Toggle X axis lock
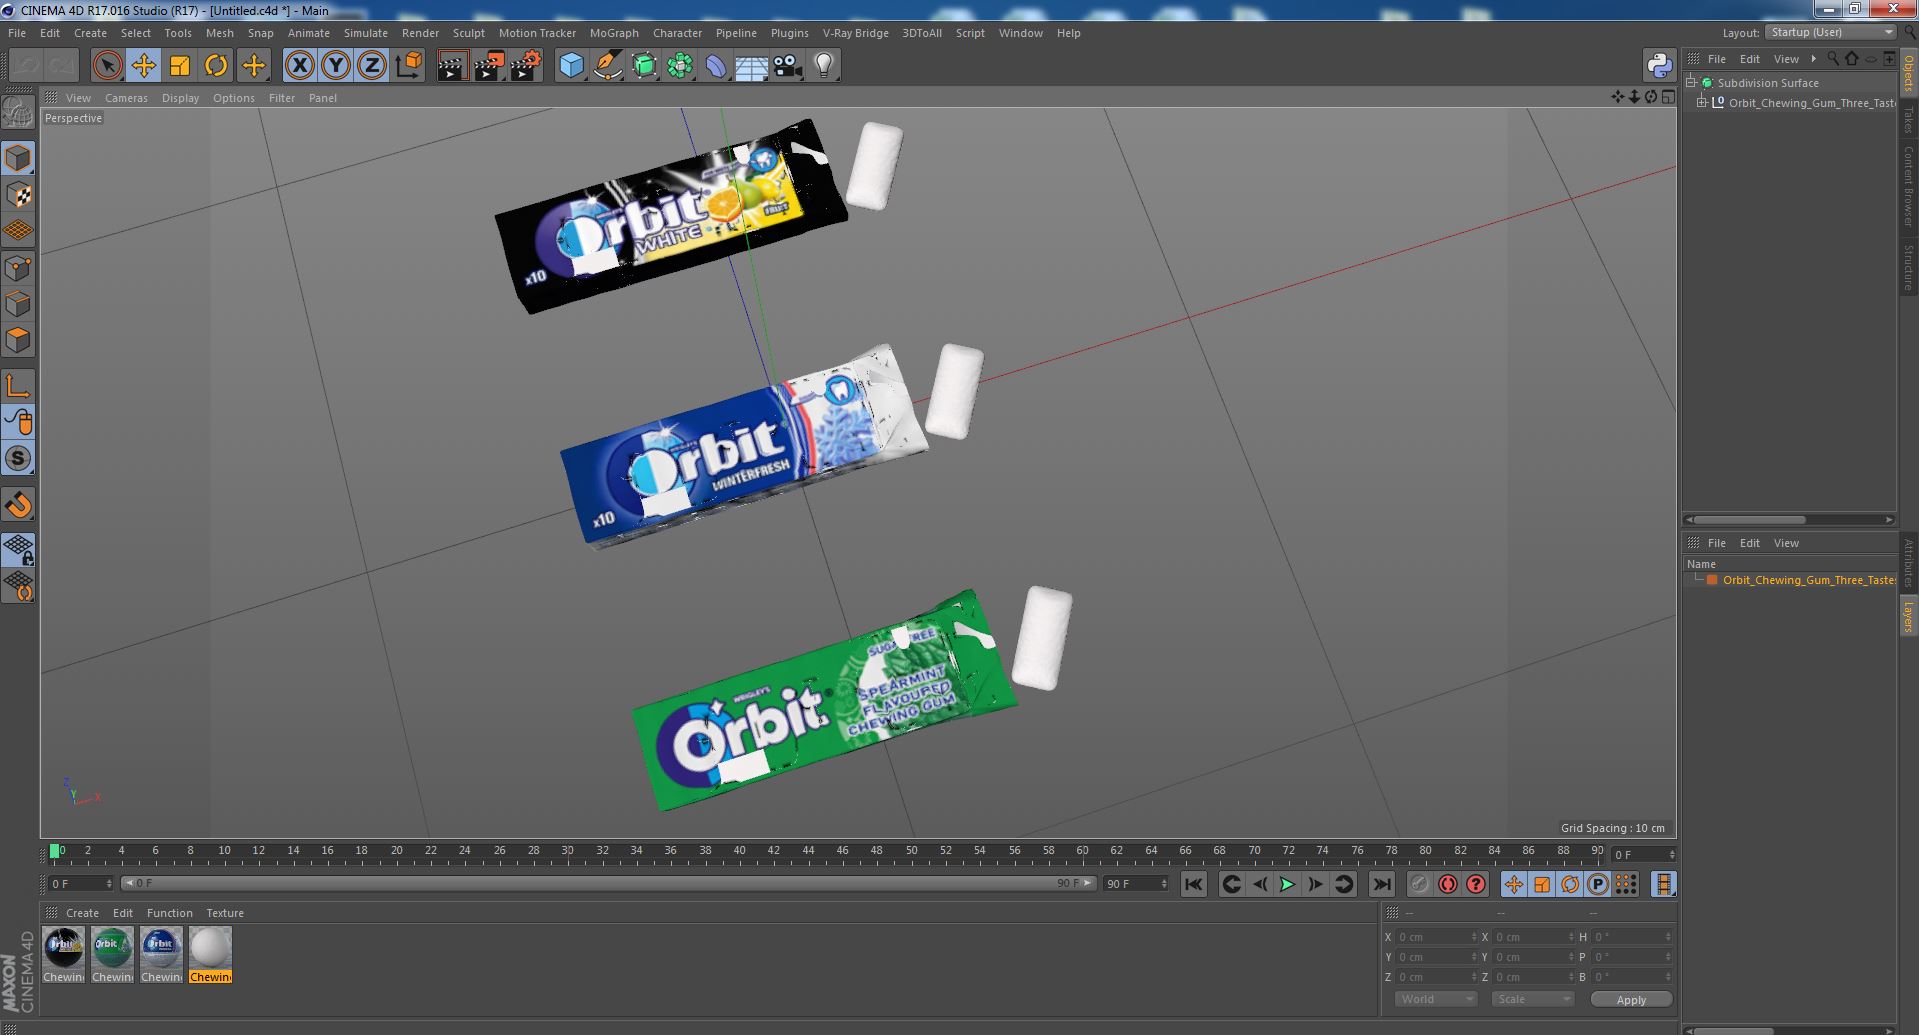This screenshot has width=1919, height=1035. point(299,66)
